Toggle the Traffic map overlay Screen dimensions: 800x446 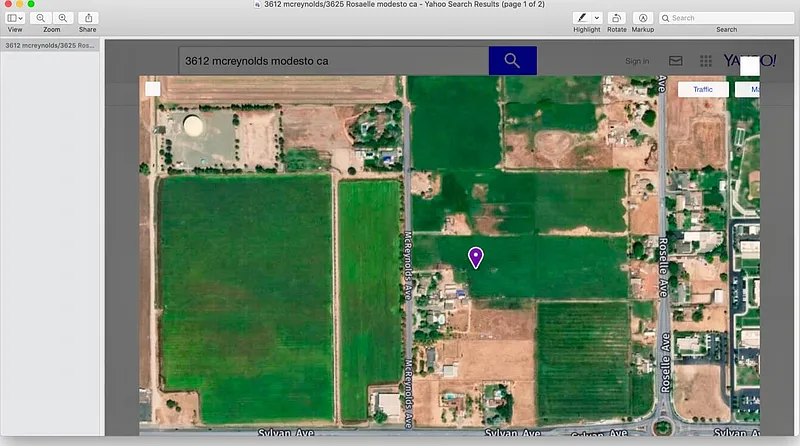703,90
